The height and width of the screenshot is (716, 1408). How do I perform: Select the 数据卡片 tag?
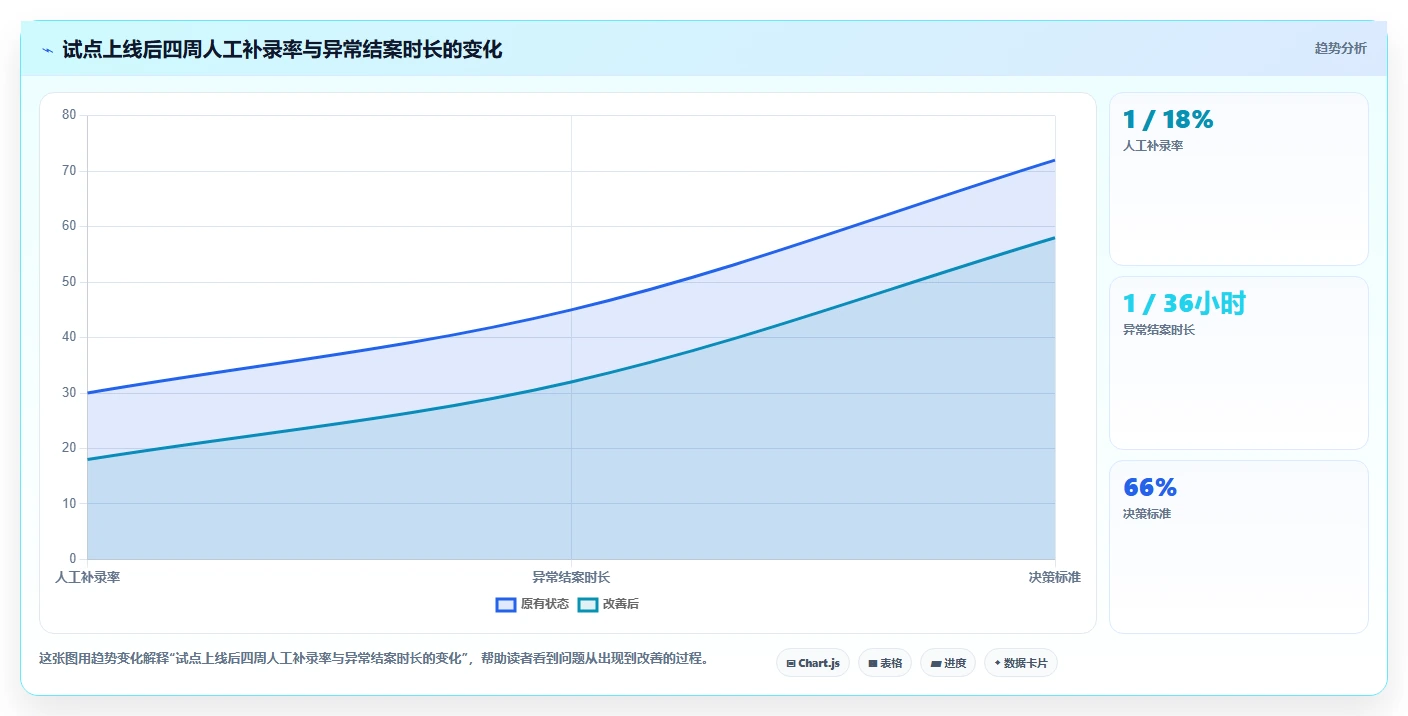[1021, 663]
